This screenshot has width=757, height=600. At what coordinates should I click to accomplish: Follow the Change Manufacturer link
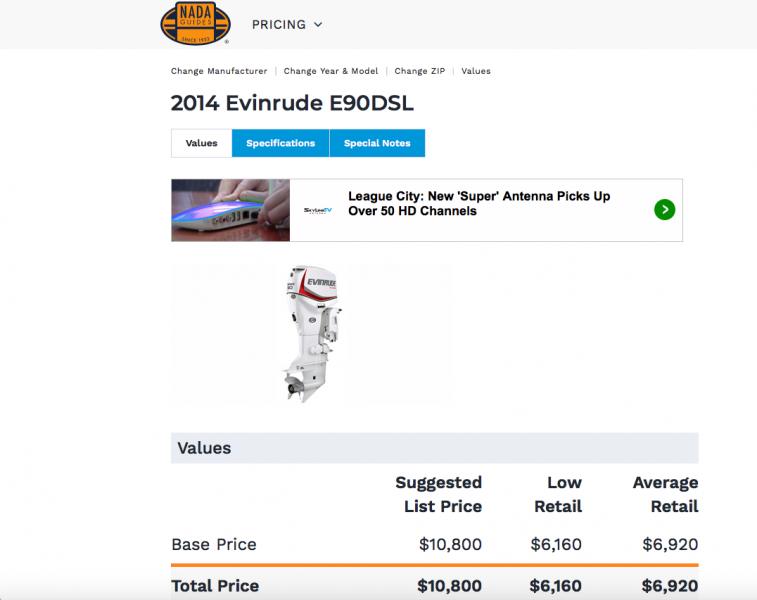tap(219, 71)
